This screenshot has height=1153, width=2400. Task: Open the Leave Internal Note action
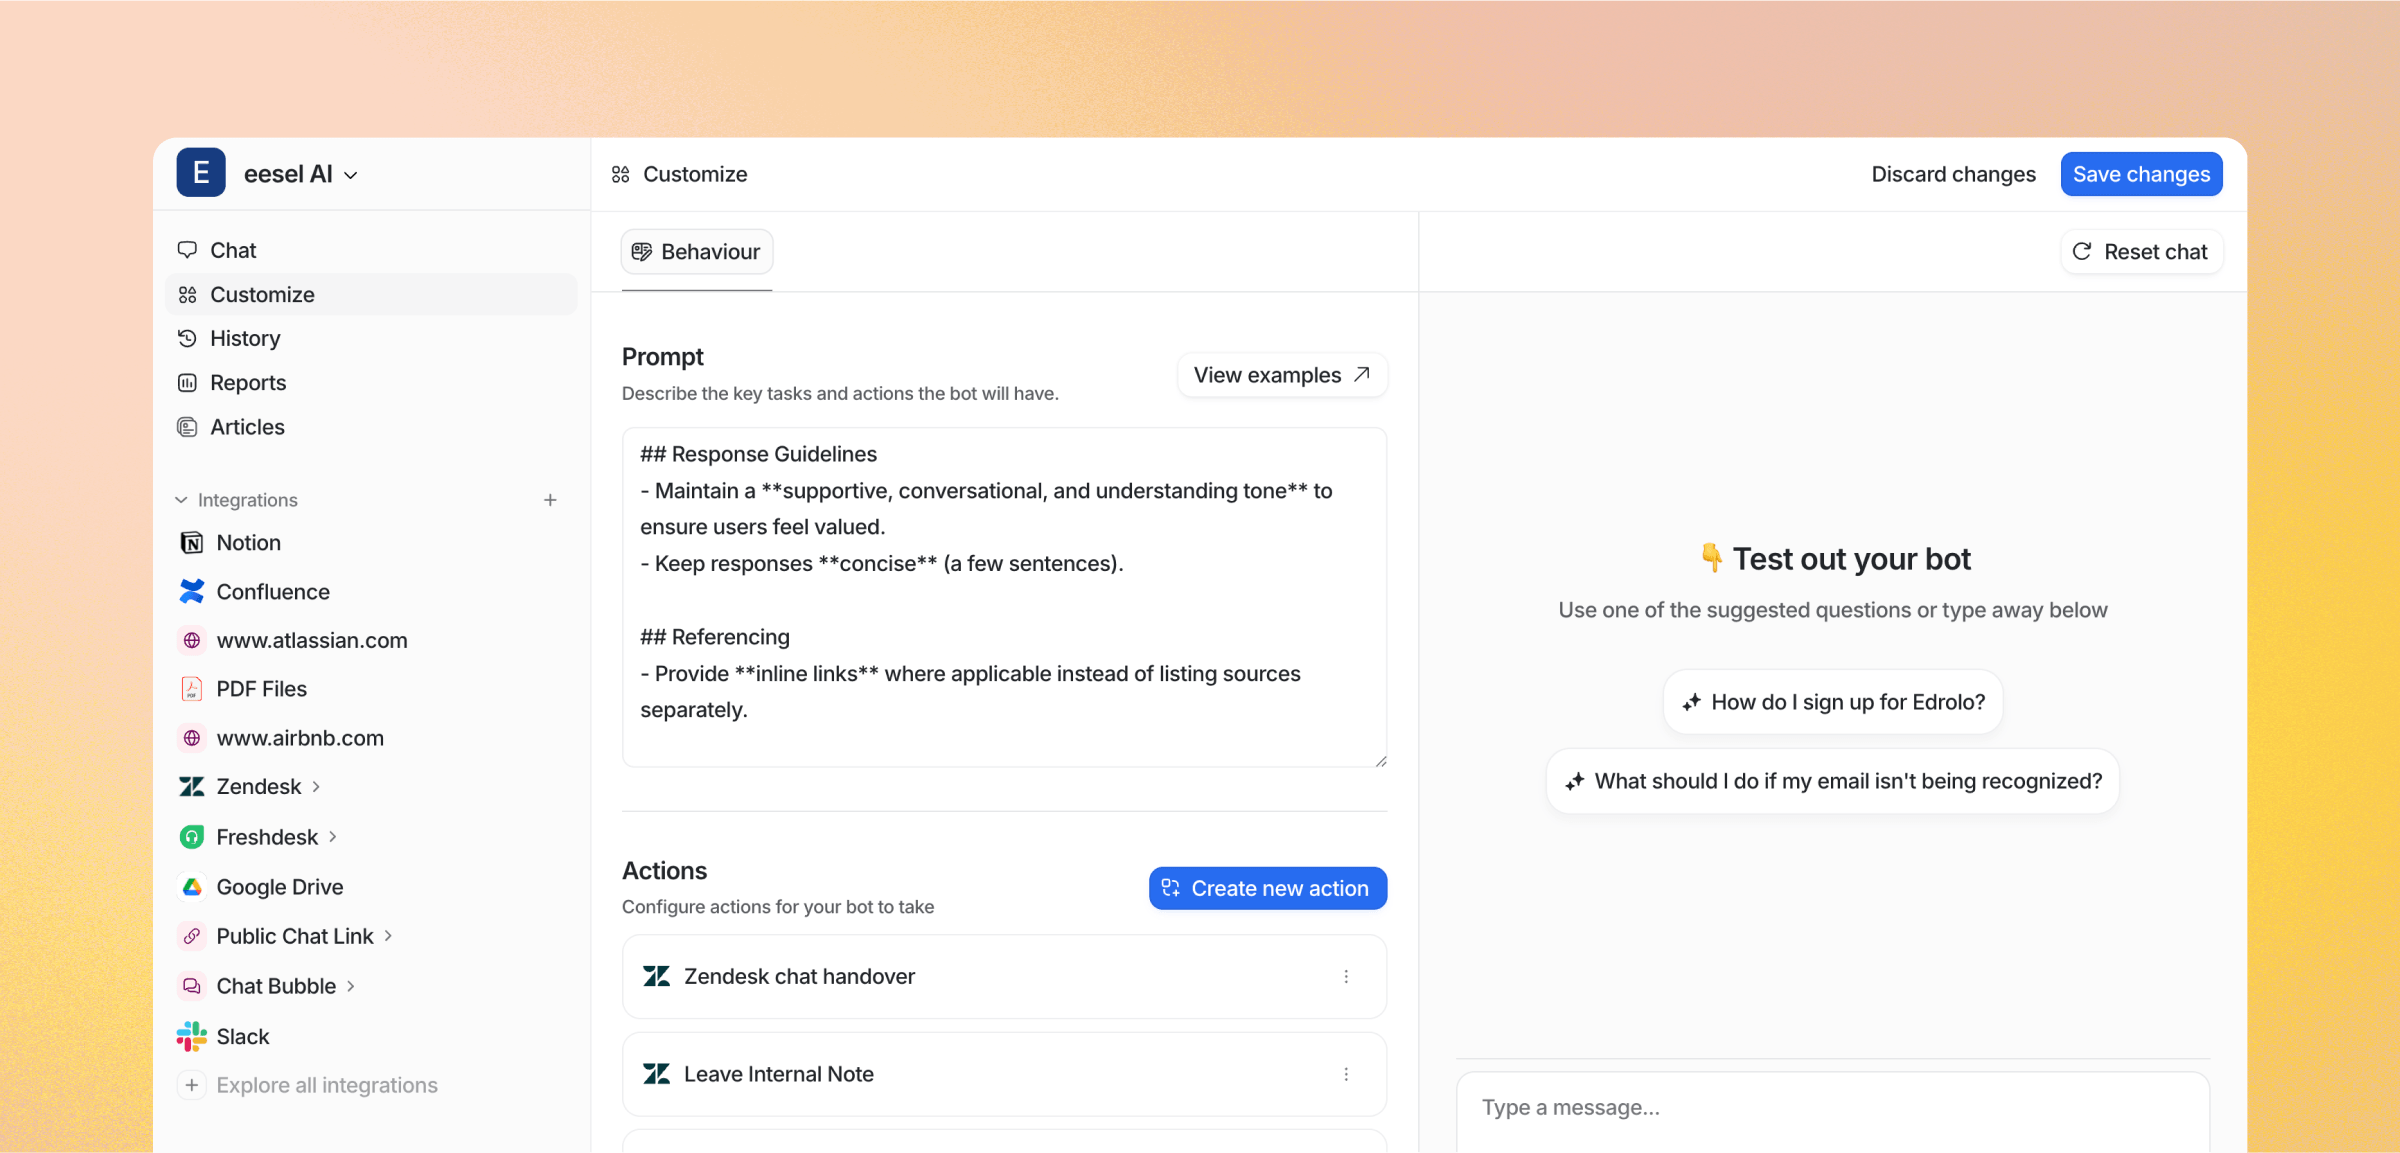1004,1074
